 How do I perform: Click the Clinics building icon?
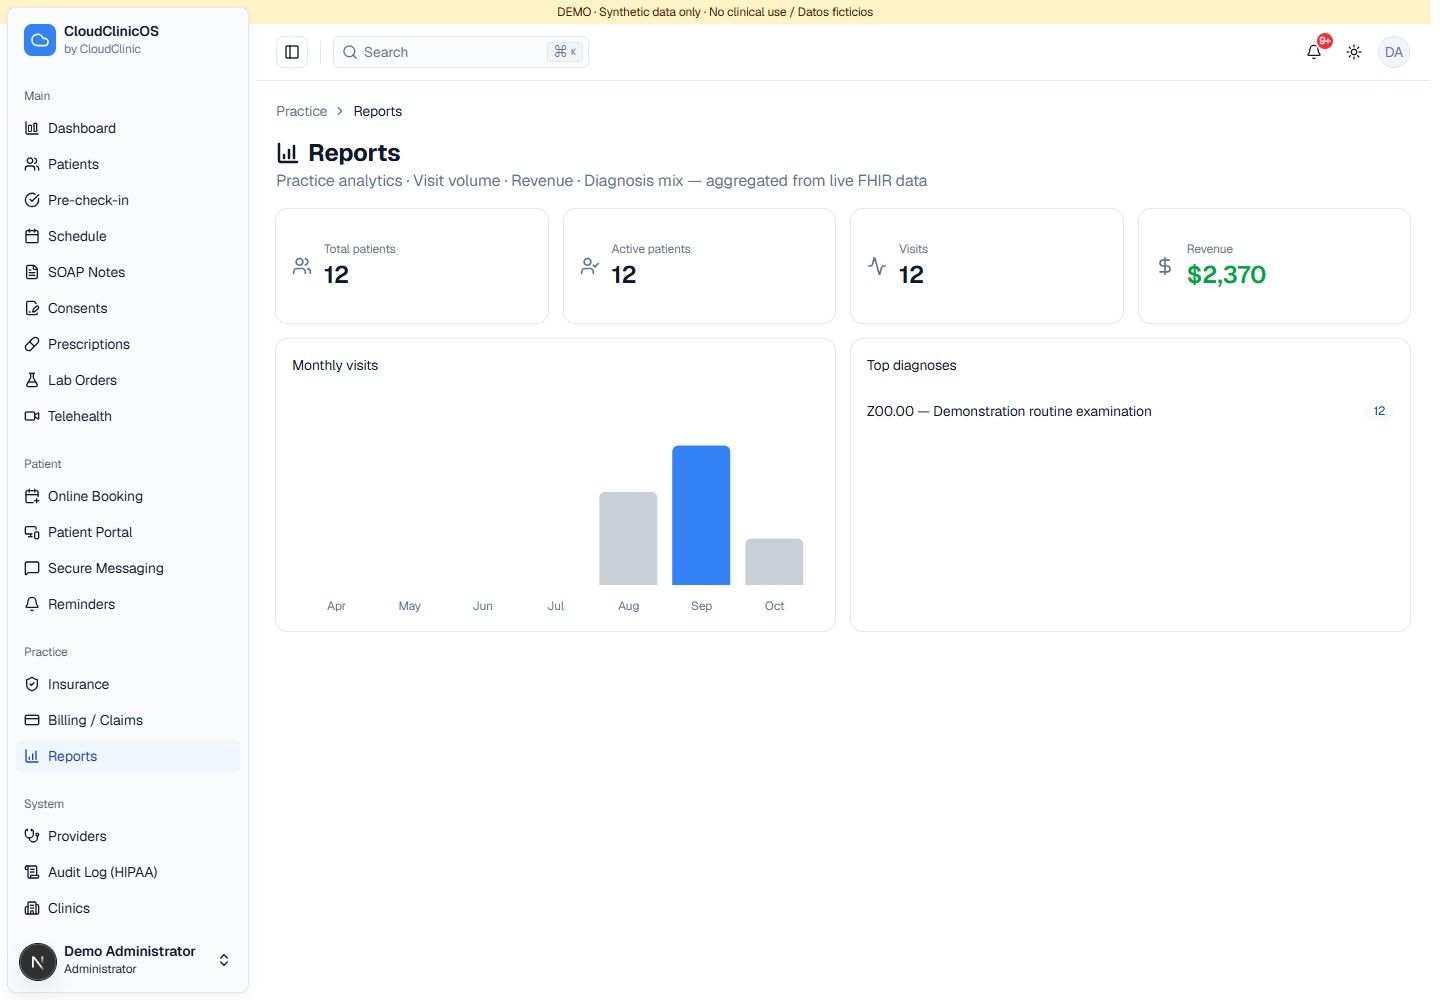click(x=32, y=908)
